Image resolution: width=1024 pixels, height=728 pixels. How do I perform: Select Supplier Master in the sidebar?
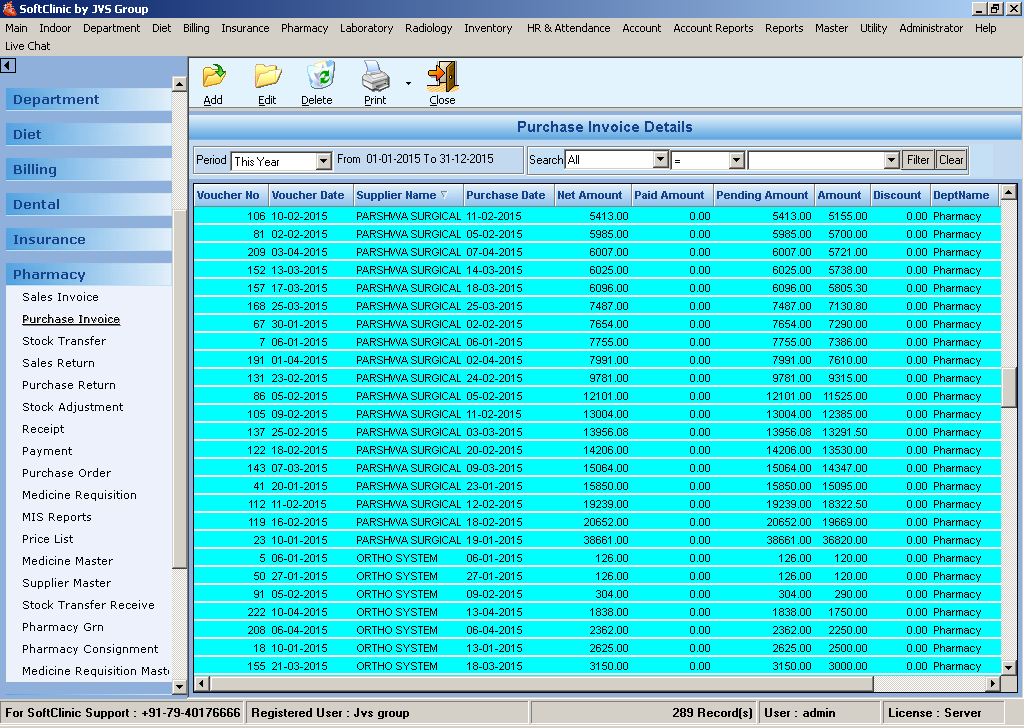[67, 583]
